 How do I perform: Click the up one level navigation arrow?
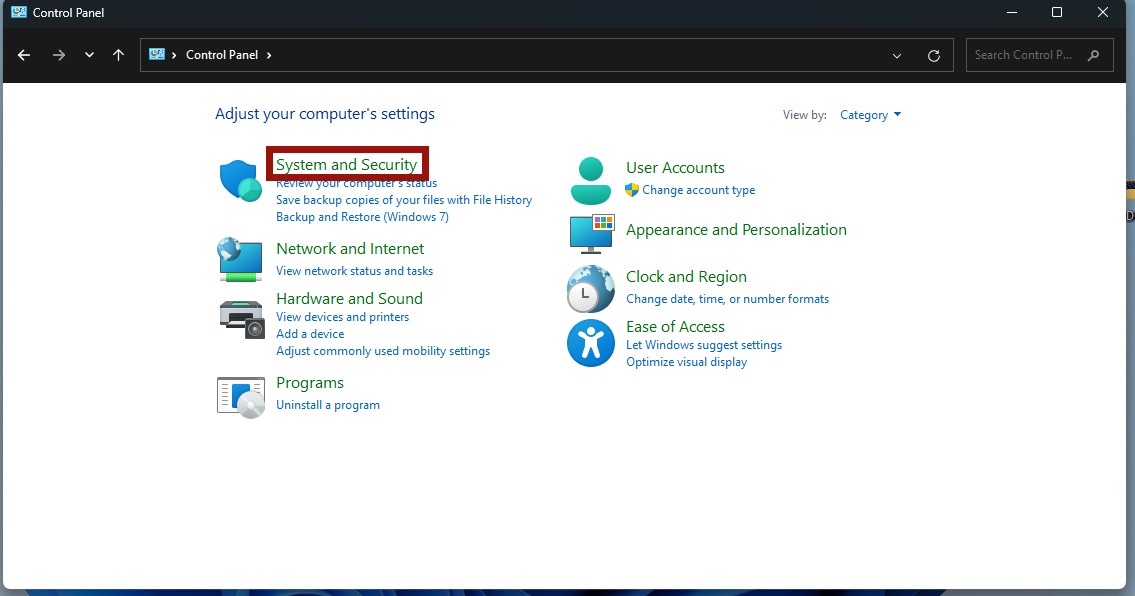tap(117, 55)
